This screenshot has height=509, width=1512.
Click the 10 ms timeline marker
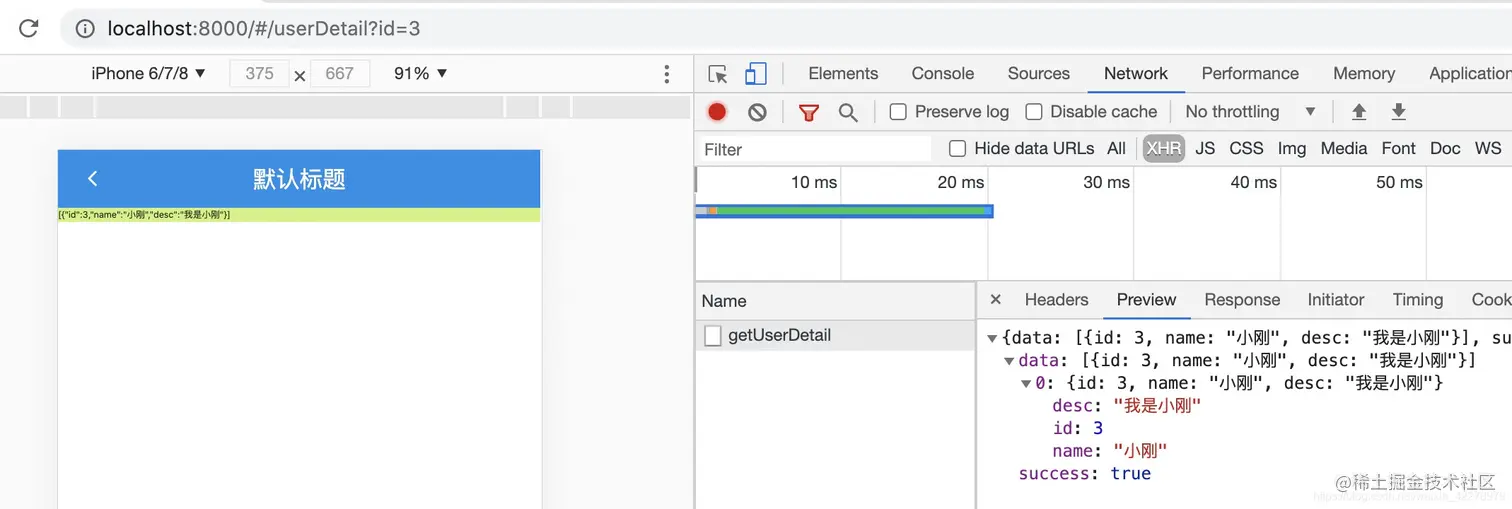tap(813, 182)
